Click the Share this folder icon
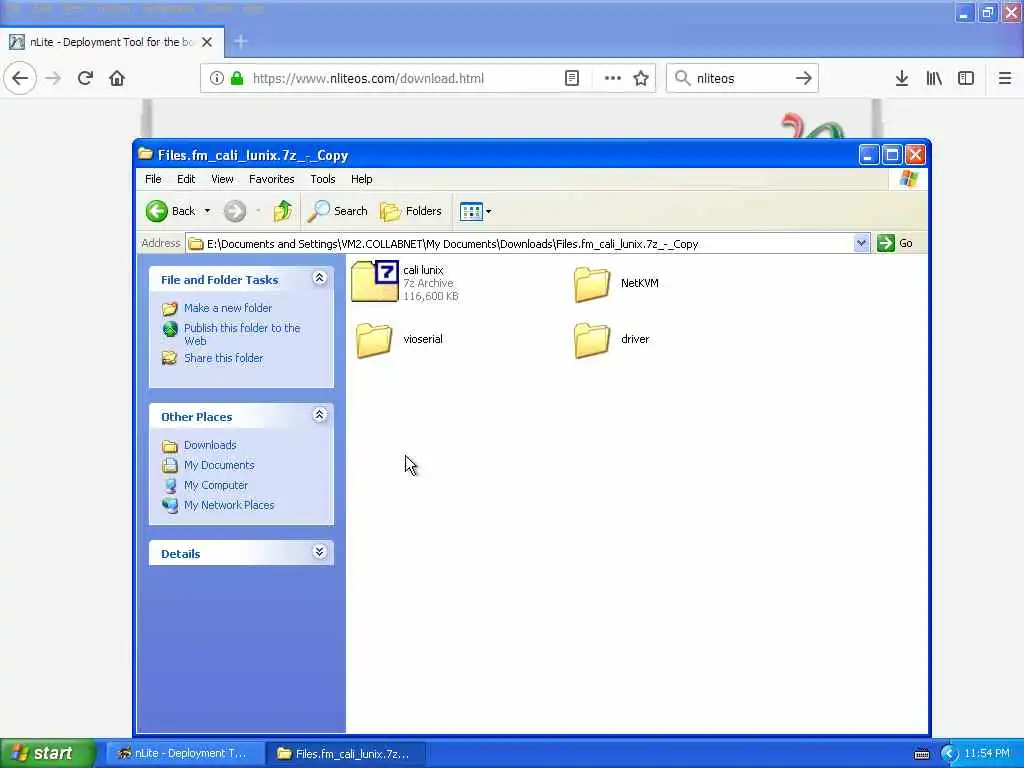This screenshot has height=768, width=1024. pyautogui.click(x=170, y=358)
